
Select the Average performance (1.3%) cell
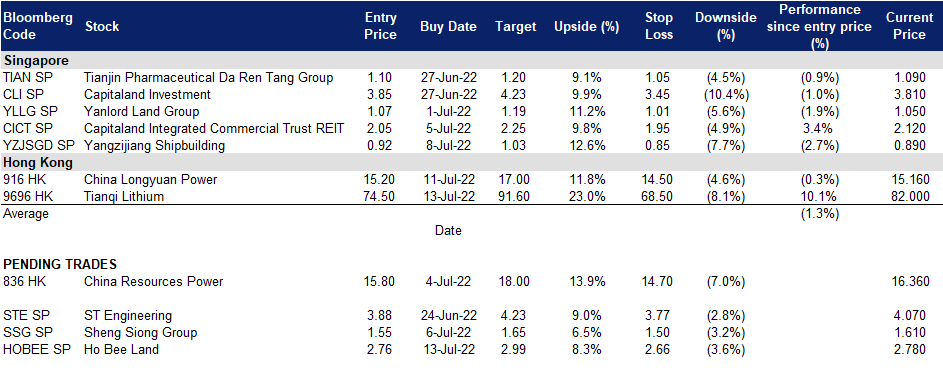(820, 213)
